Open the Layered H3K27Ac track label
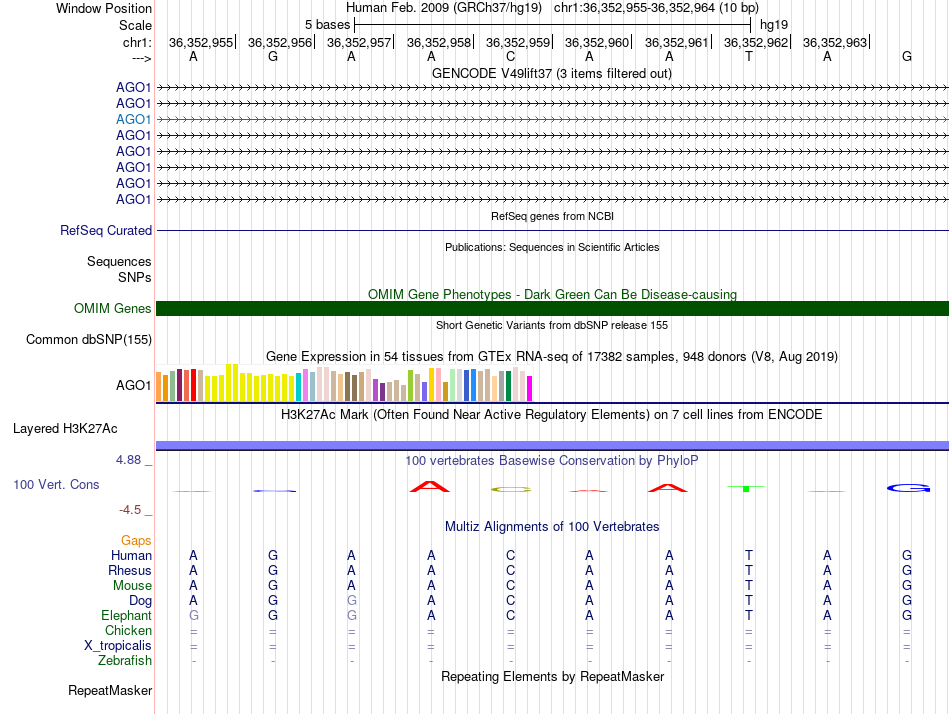 65,429
